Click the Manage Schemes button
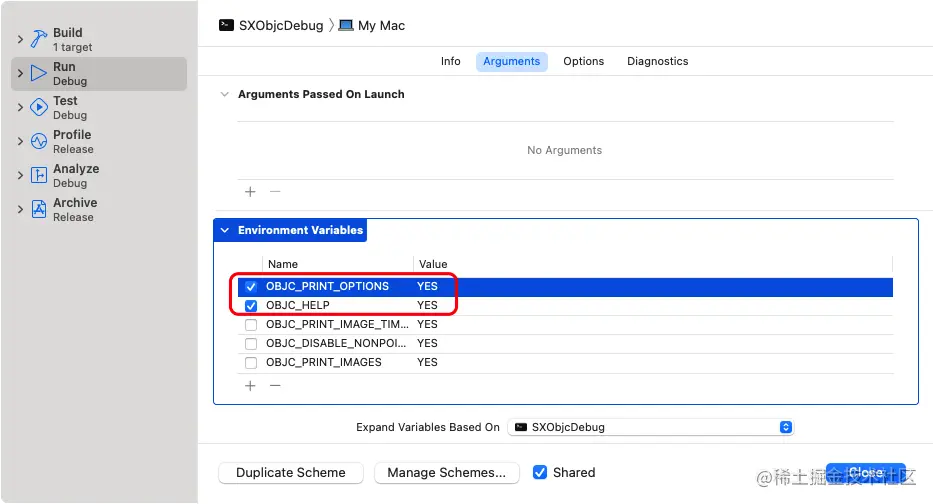This screenshot has height=504, width=933. point(446,472)
